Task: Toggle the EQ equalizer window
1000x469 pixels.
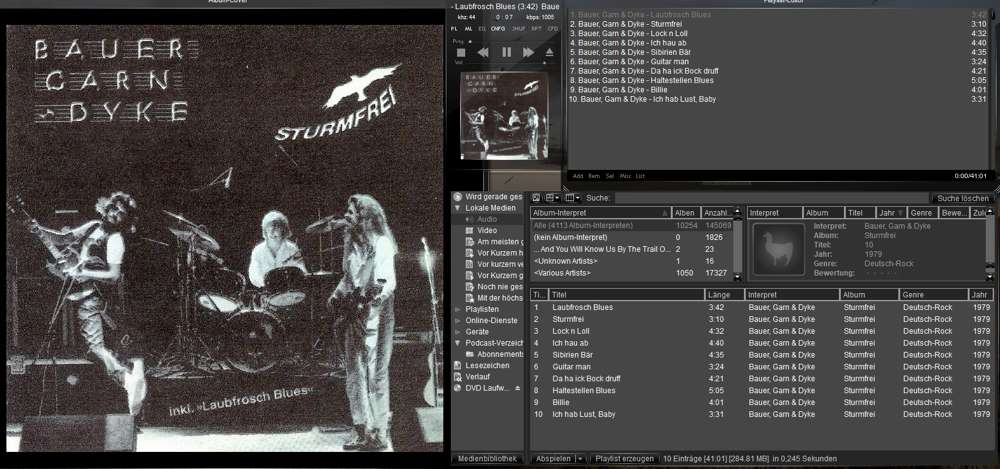Action: pos(481,29)
